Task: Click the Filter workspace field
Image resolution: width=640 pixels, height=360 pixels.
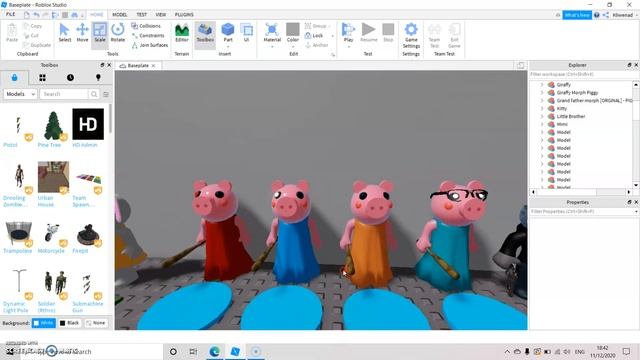Action: [584, 74]
